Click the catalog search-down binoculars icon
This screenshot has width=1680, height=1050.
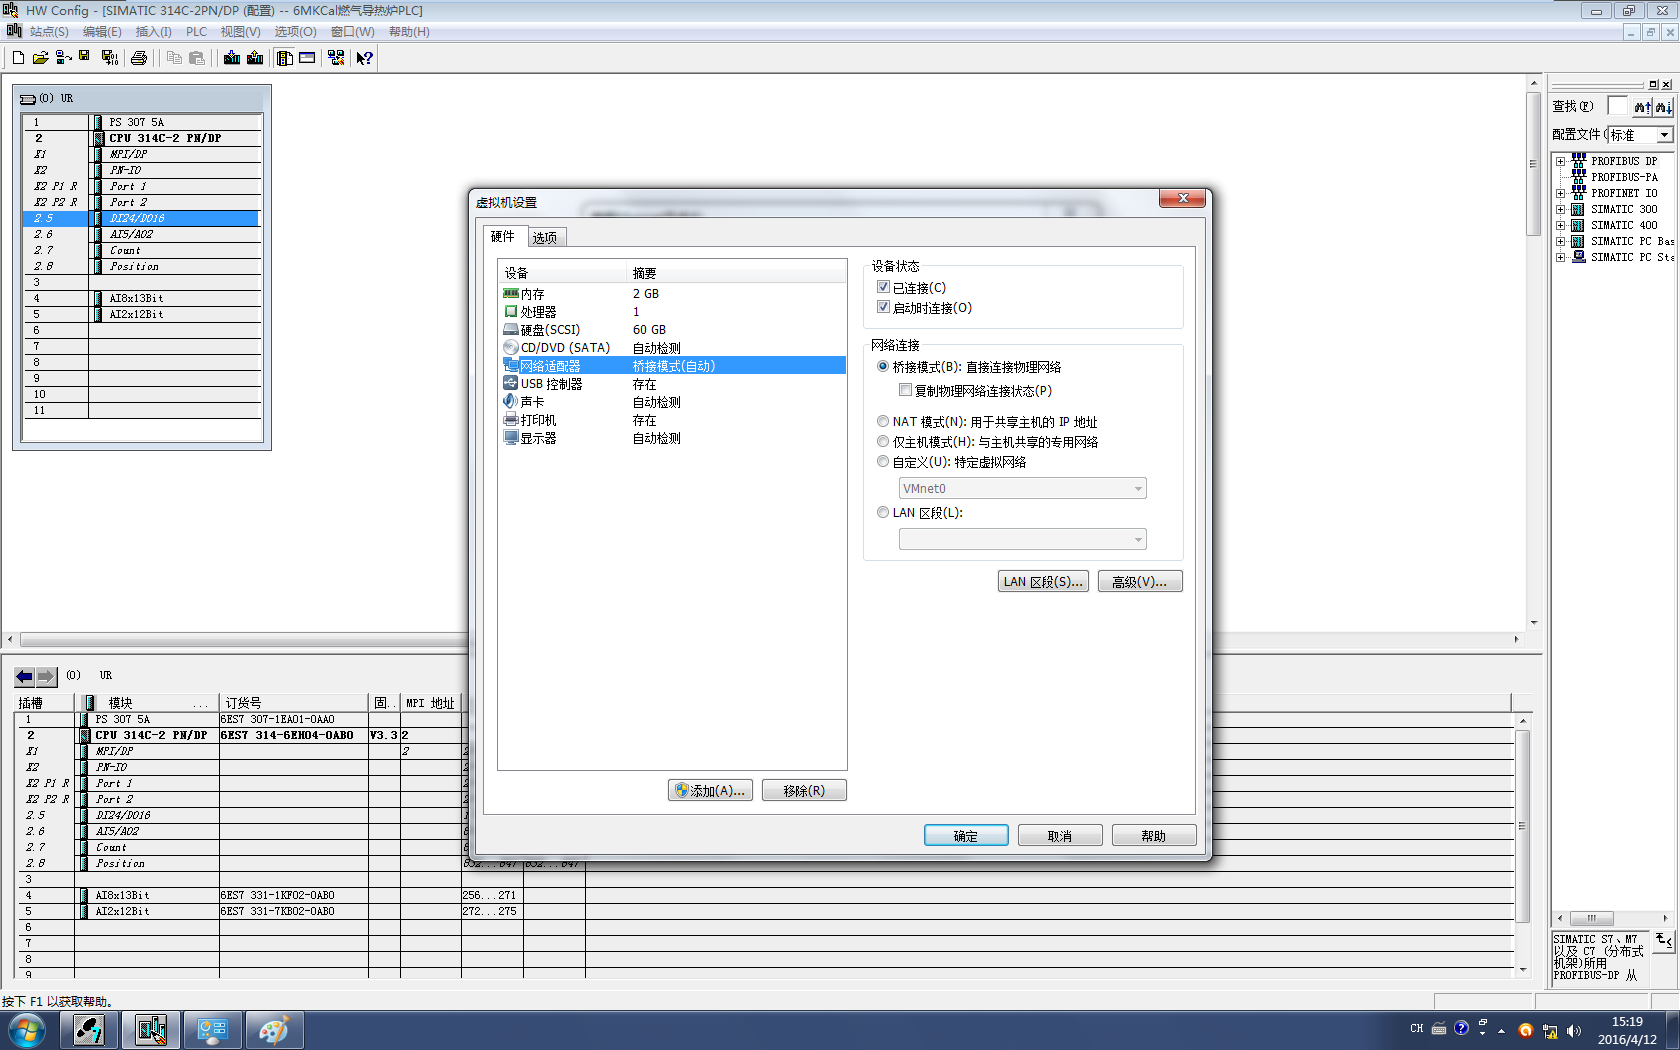point(1663,107)
